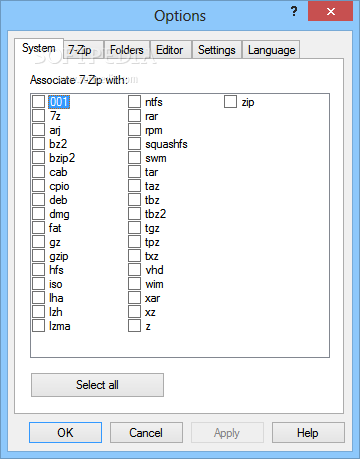Go to the Settings tab
The height and width of the screenshot is (459, 360).
point(217,50)
